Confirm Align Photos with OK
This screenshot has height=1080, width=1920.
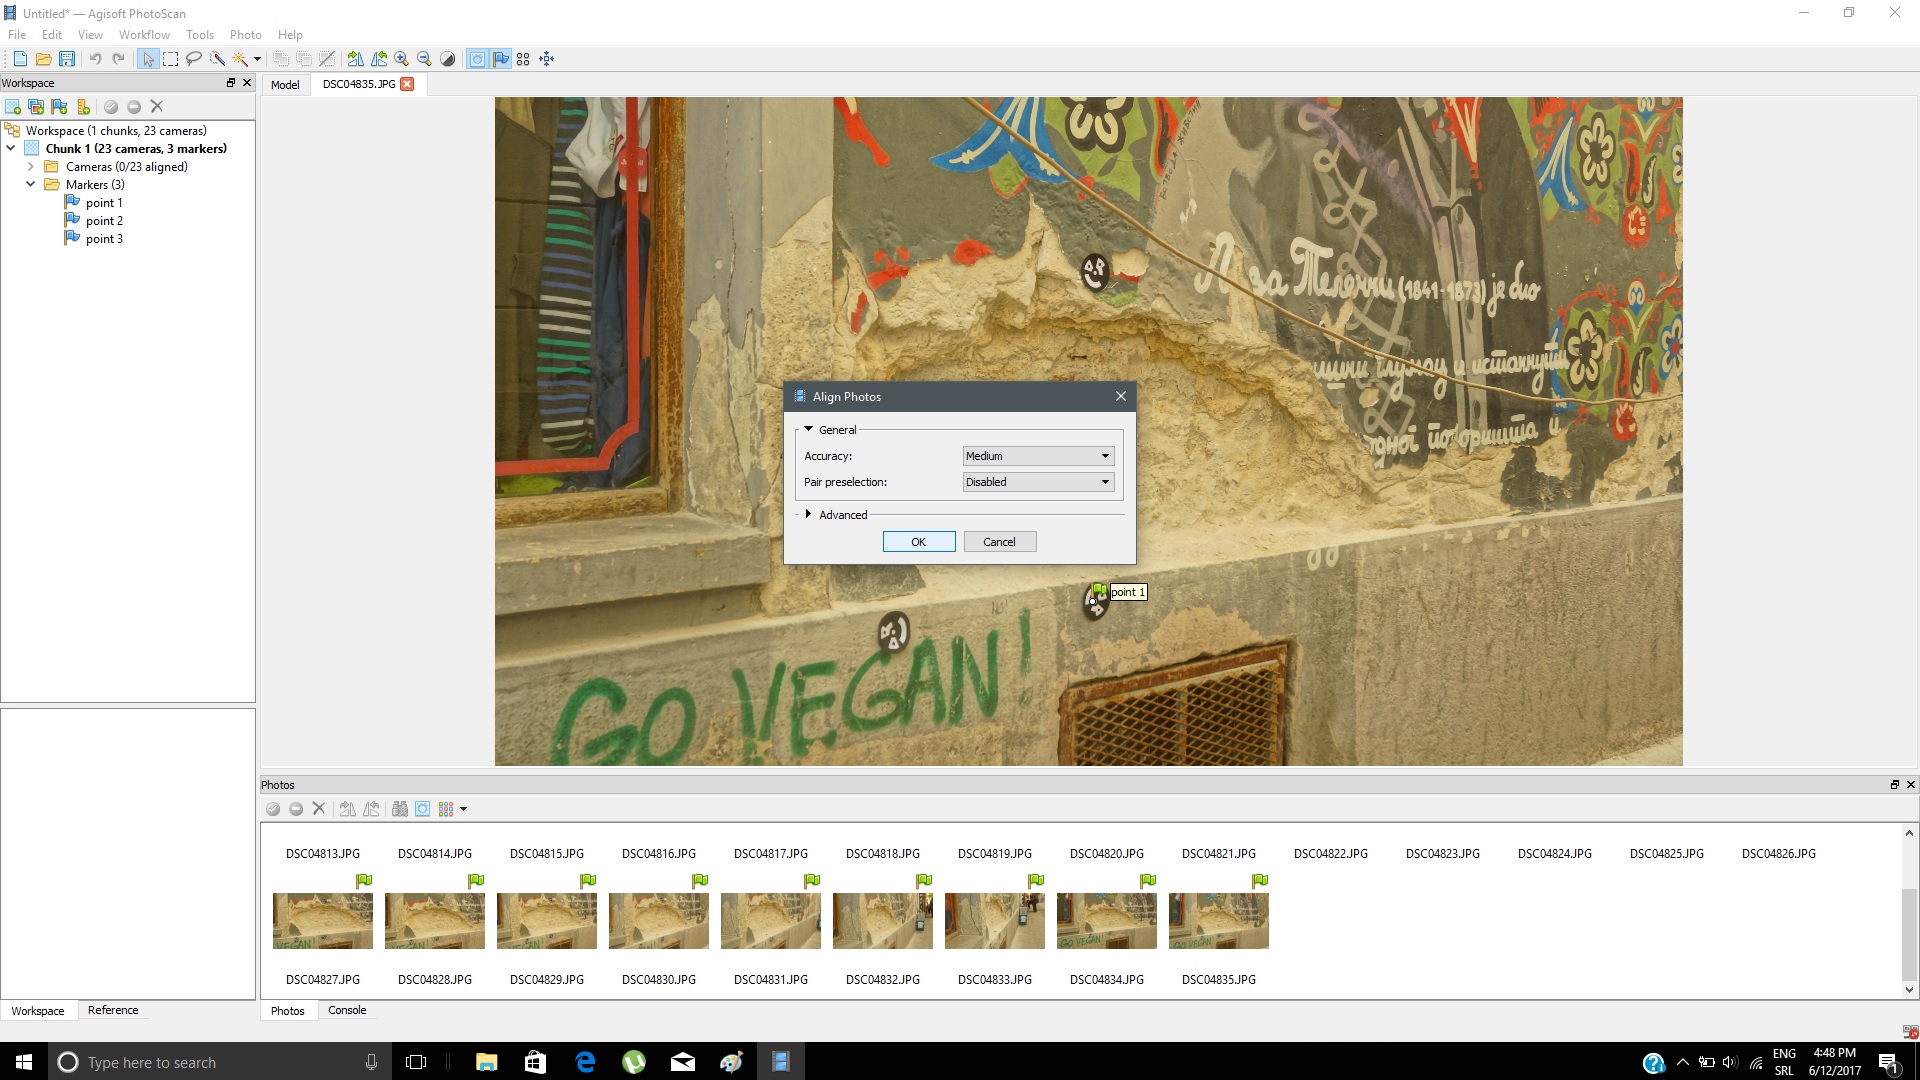click(919, 542)
